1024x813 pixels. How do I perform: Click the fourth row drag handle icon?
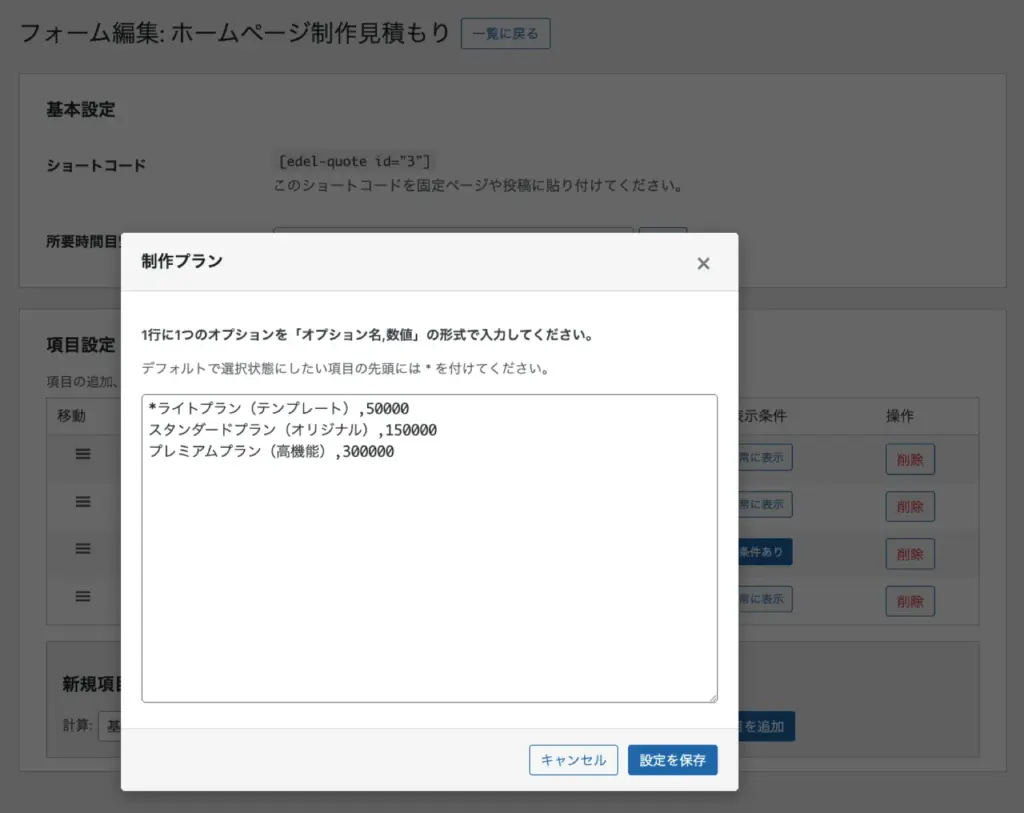[x=83, y=596]
